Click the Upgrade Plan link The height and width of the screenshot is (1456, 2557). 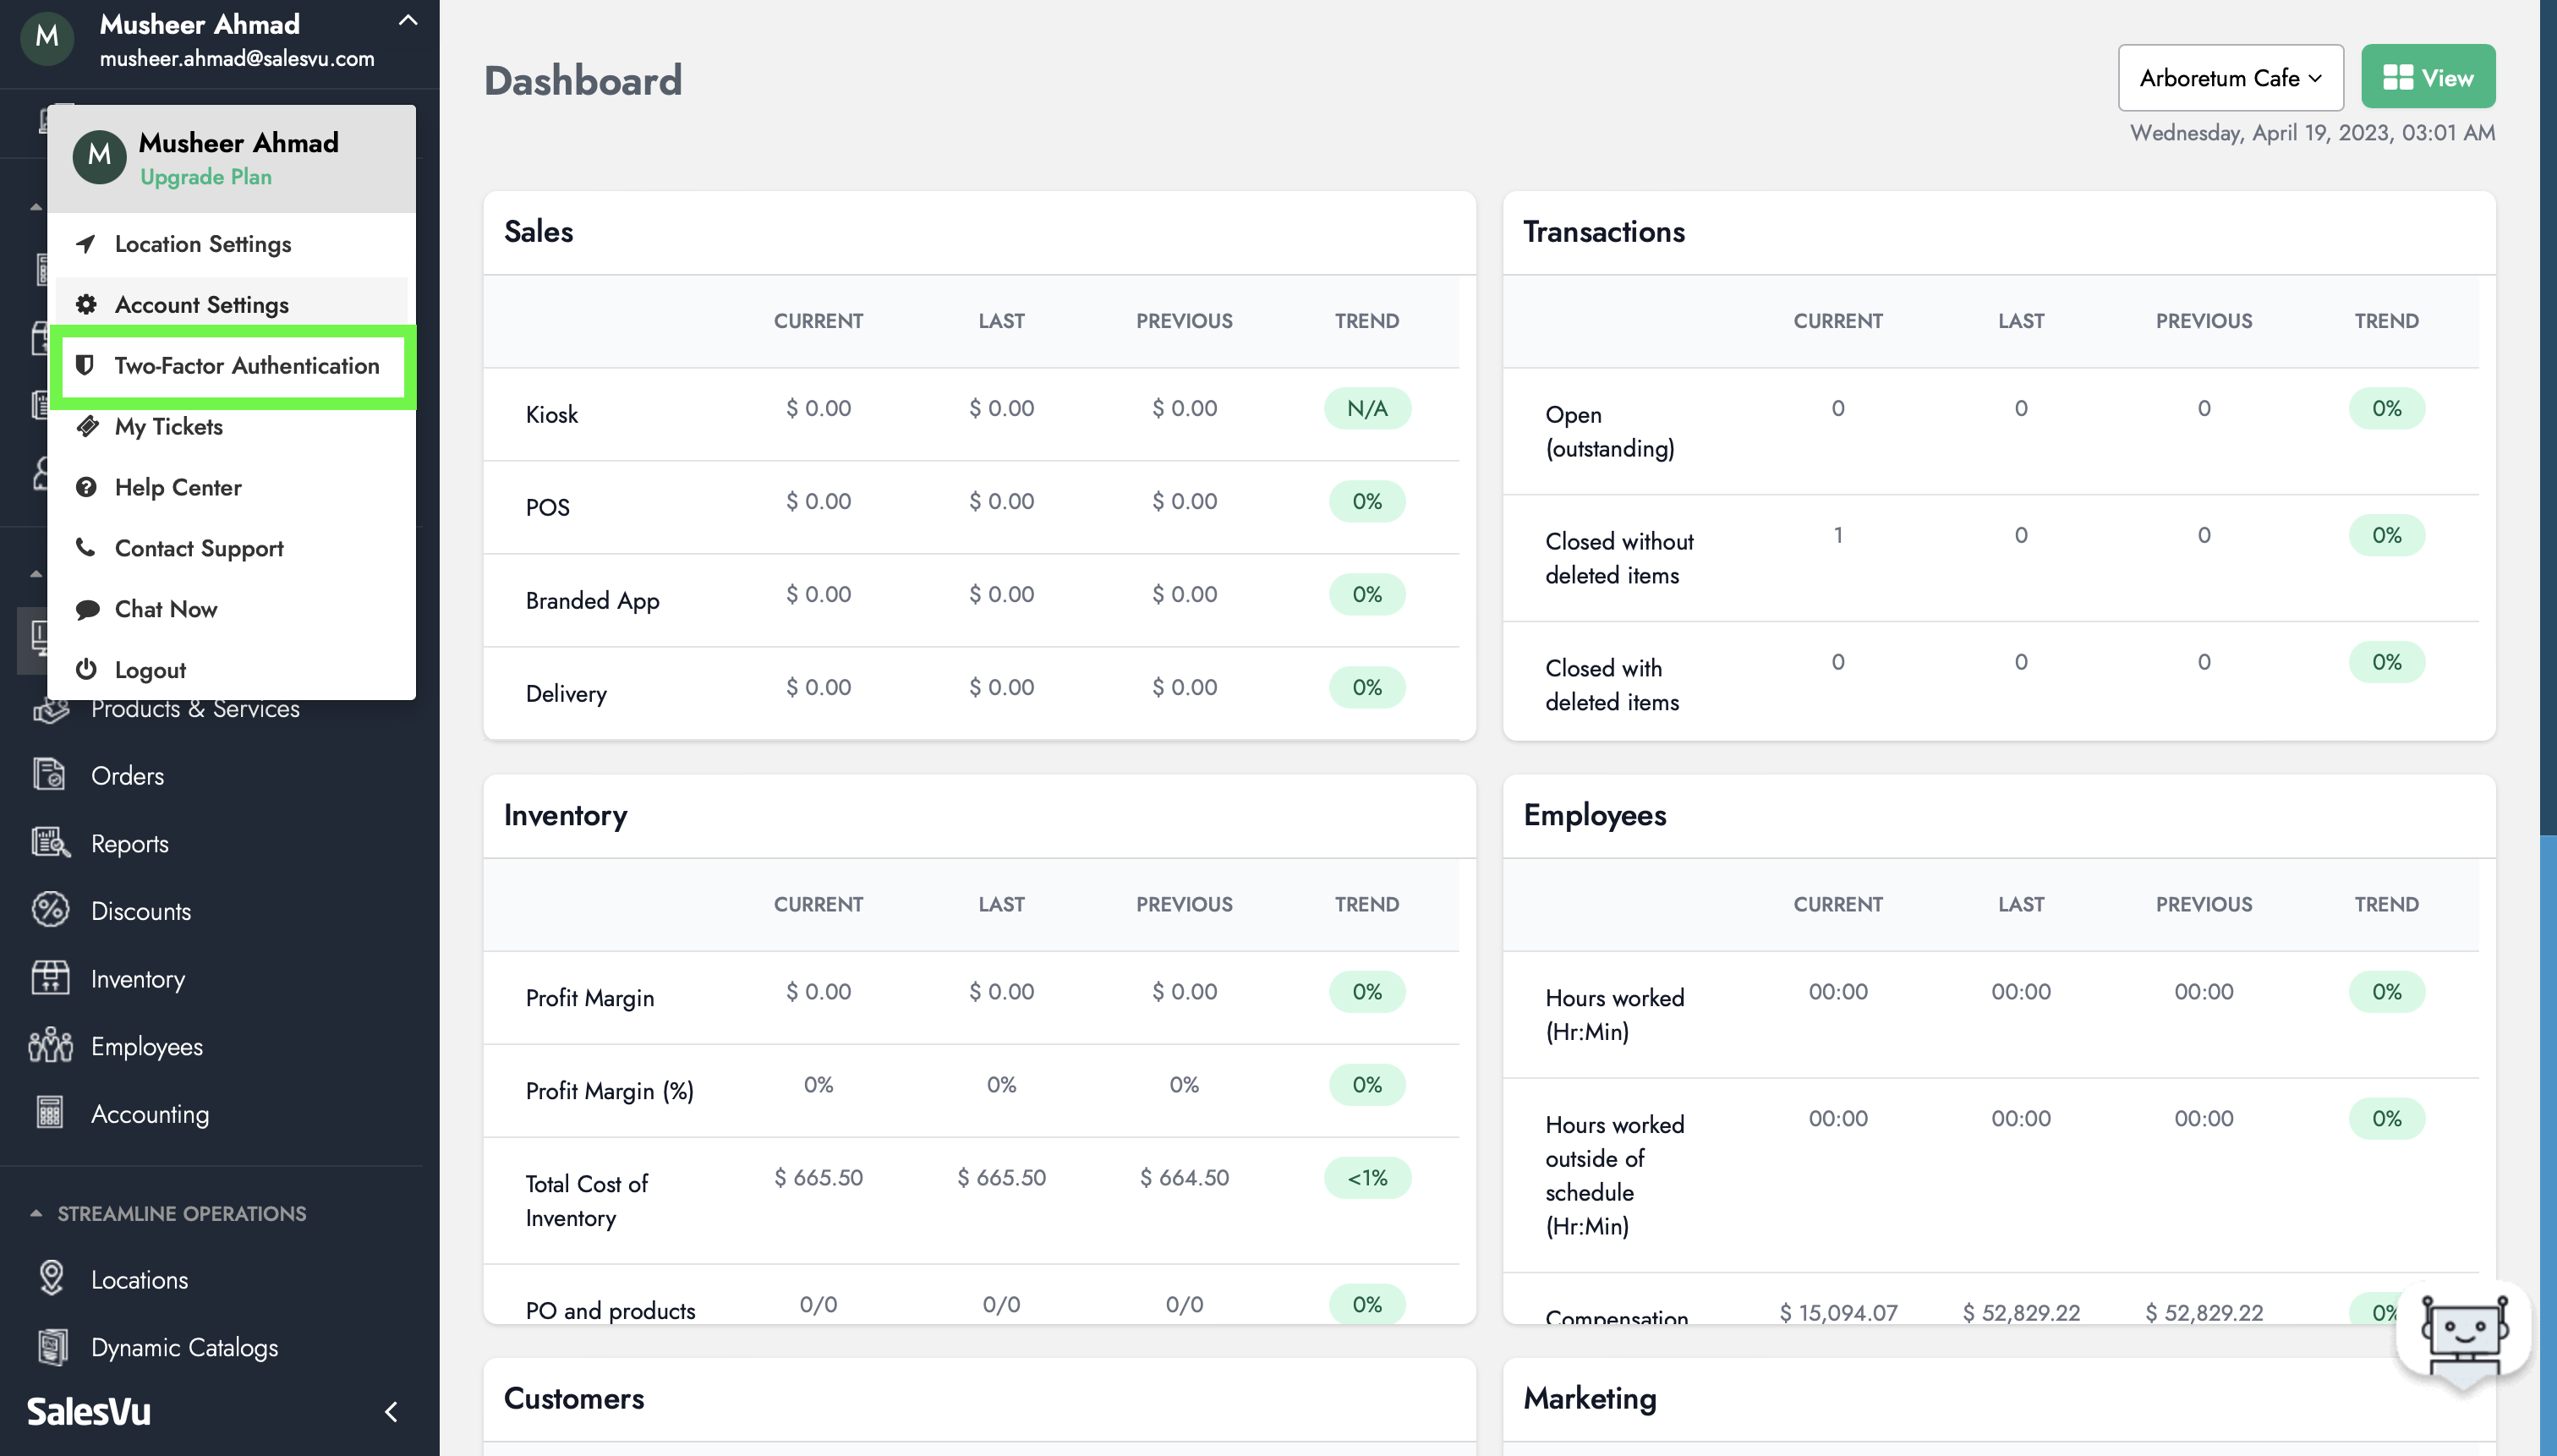205,177
